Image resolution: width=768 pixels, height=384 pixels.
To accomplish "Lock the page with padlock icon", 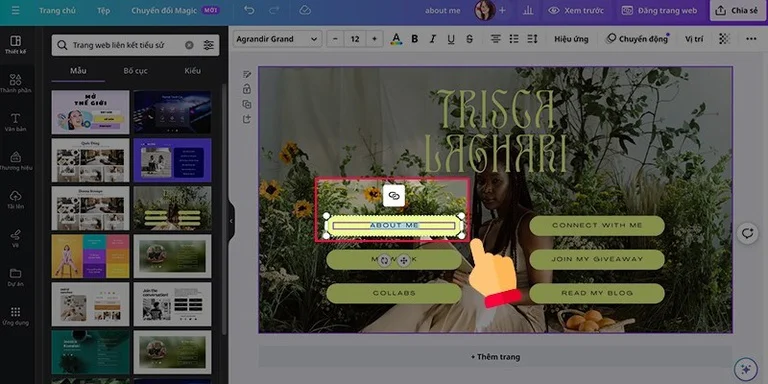I will (247, 89).
